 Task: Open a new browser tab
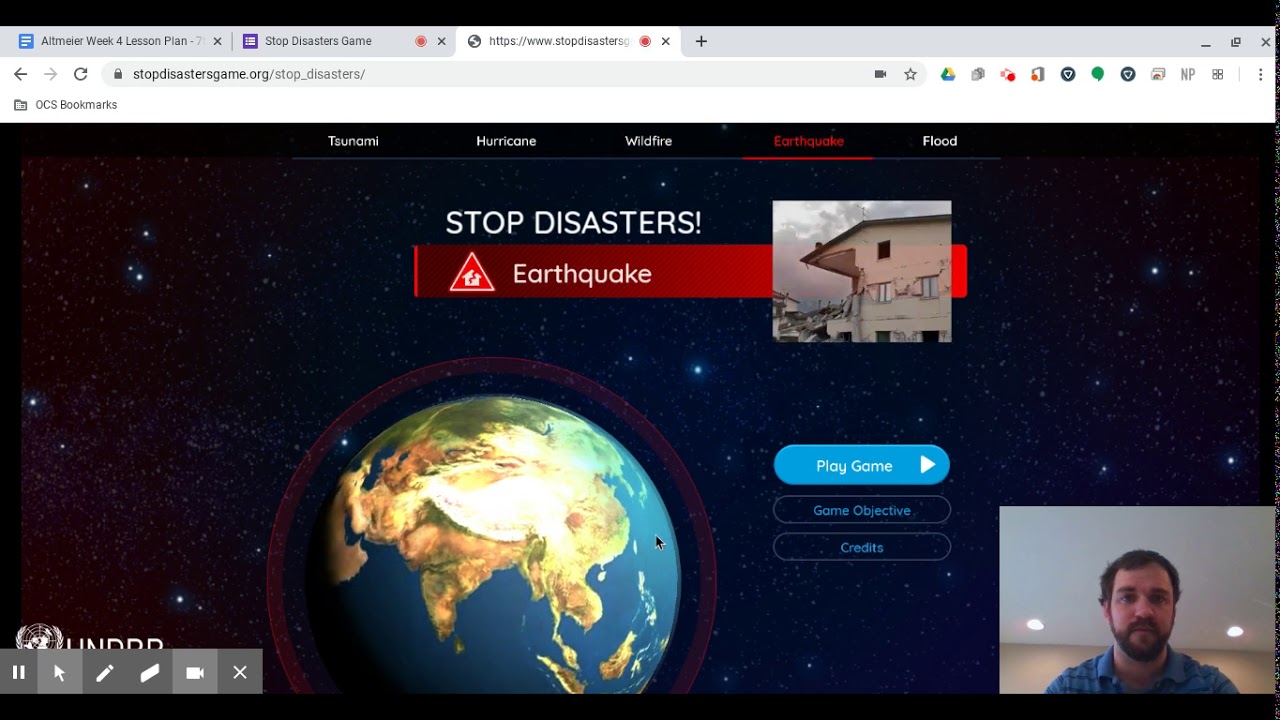701,41
